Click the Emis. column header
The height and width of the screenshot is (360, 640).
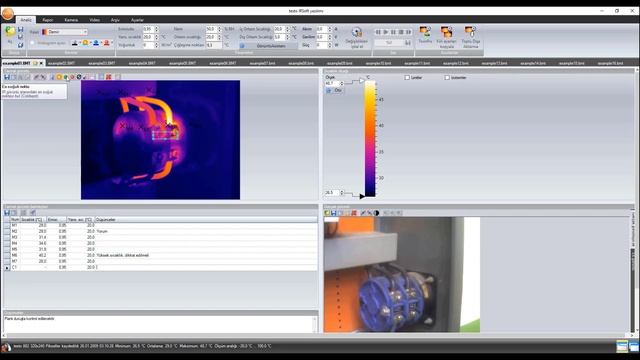[x=56, y=220]
